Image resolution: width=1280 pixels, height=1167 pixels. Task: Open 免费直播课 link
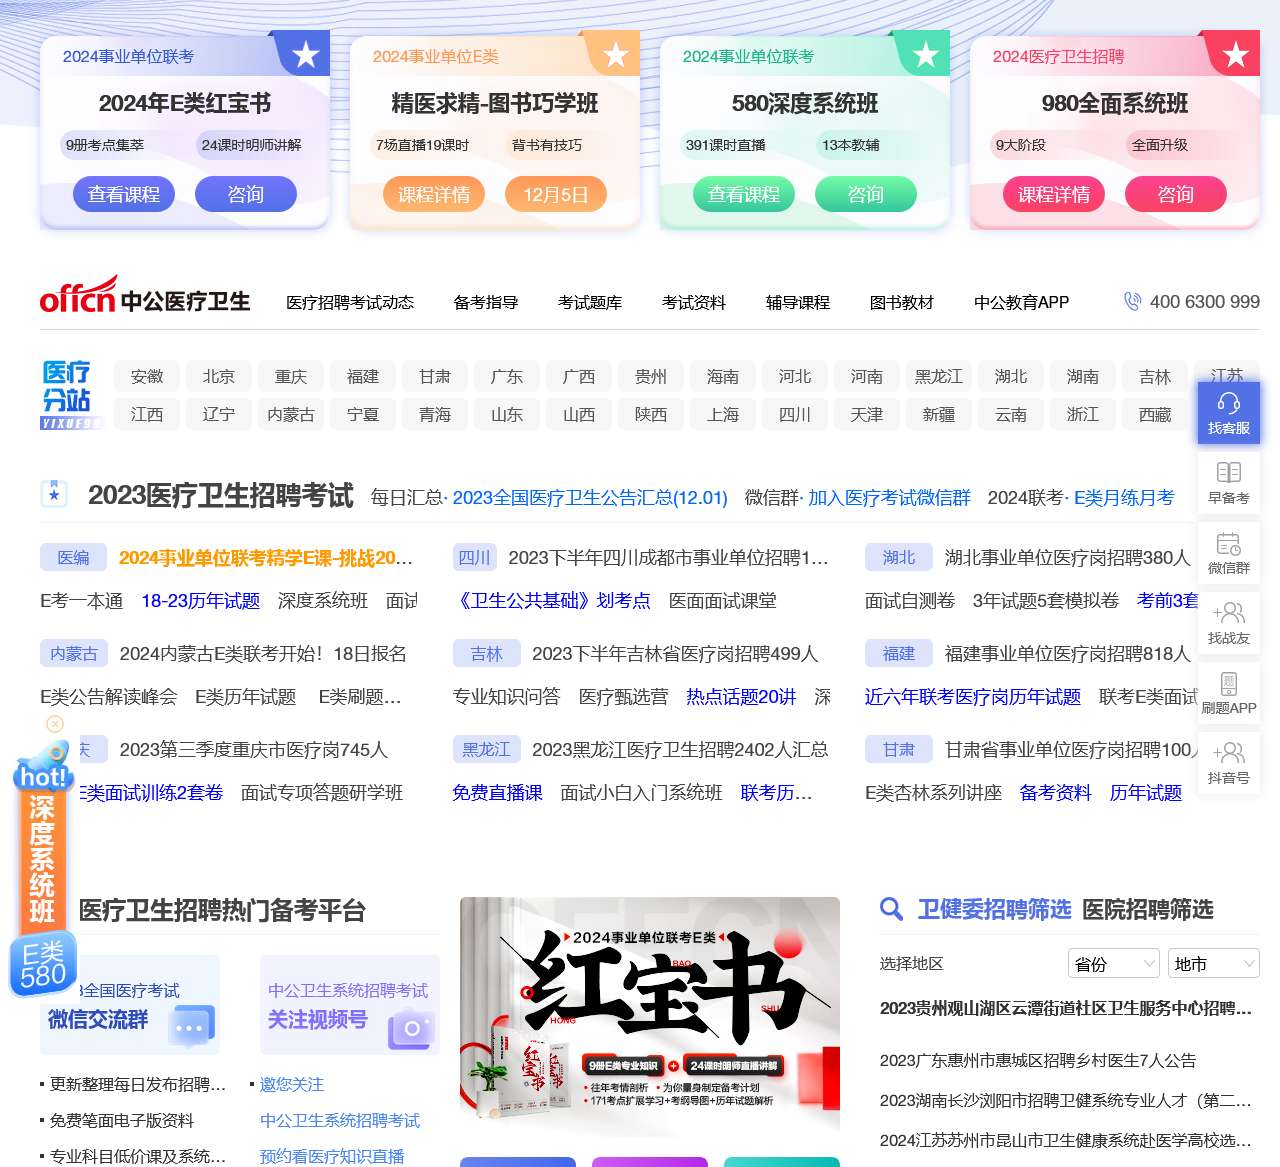[x=497, y=793]
